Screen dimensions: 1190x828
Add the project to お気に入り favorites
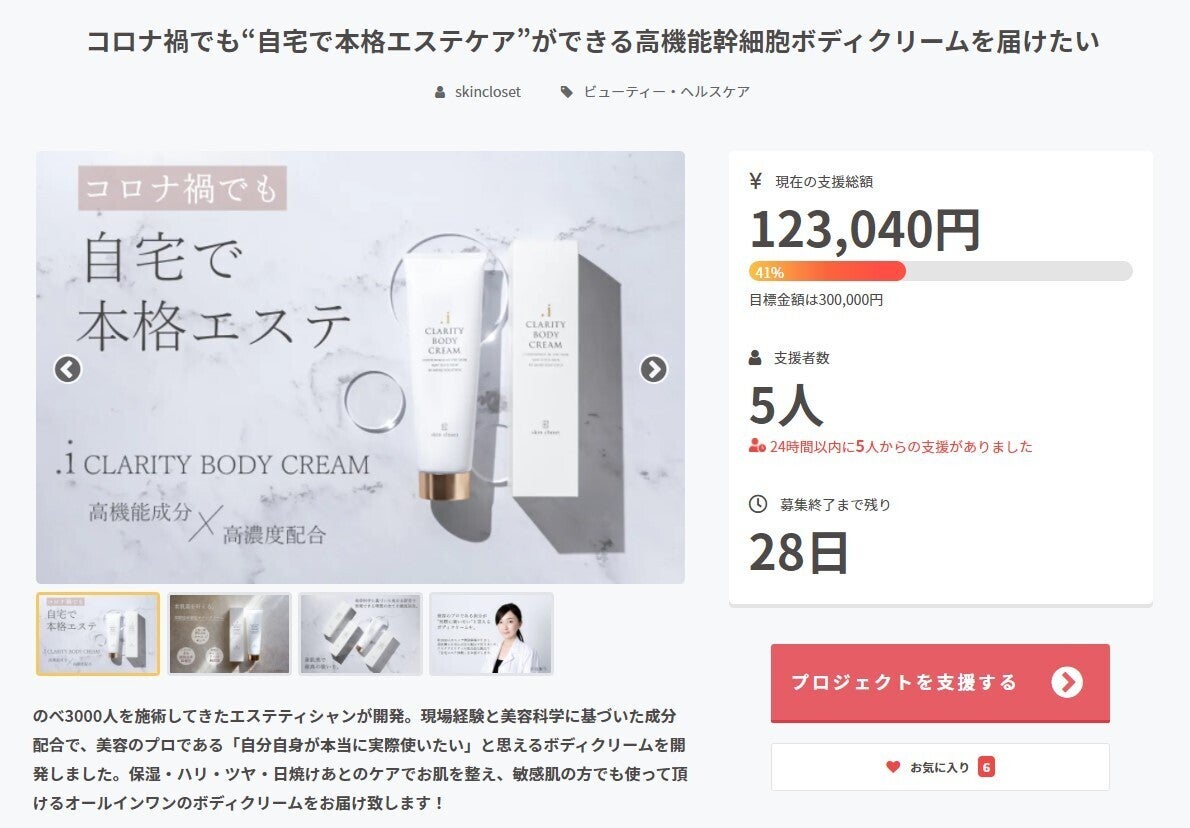pos(940,767)
